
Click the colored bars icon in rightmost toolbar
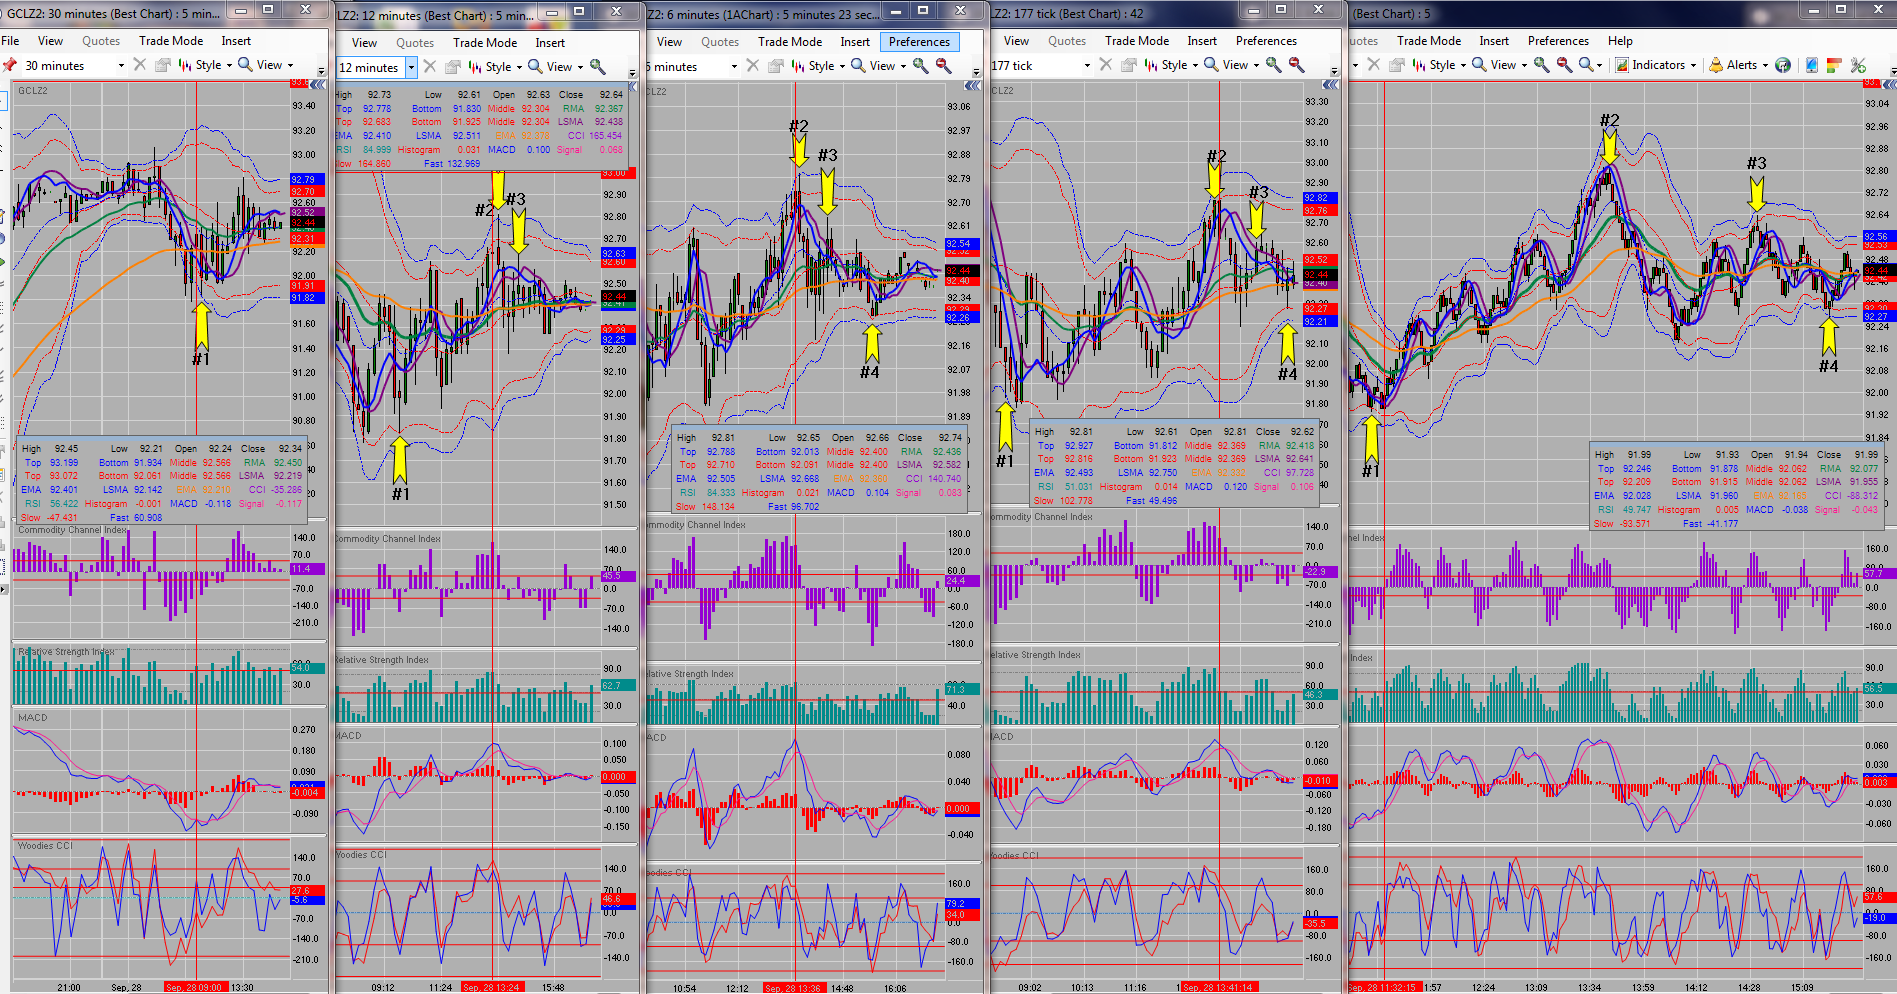pyautogui.click(x=1834, y=65)
